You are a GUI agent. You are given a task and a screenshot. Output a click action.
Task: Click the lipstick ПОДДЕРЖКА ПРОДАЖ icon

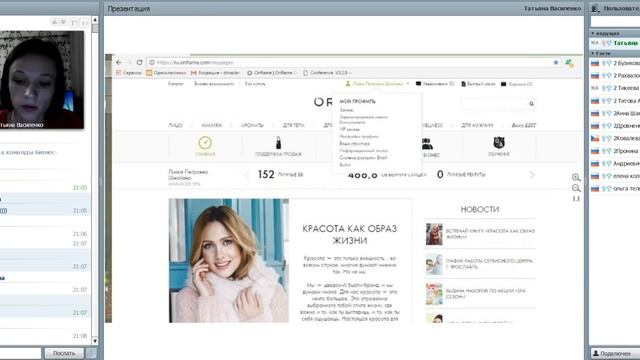click(x=278, y=143)
